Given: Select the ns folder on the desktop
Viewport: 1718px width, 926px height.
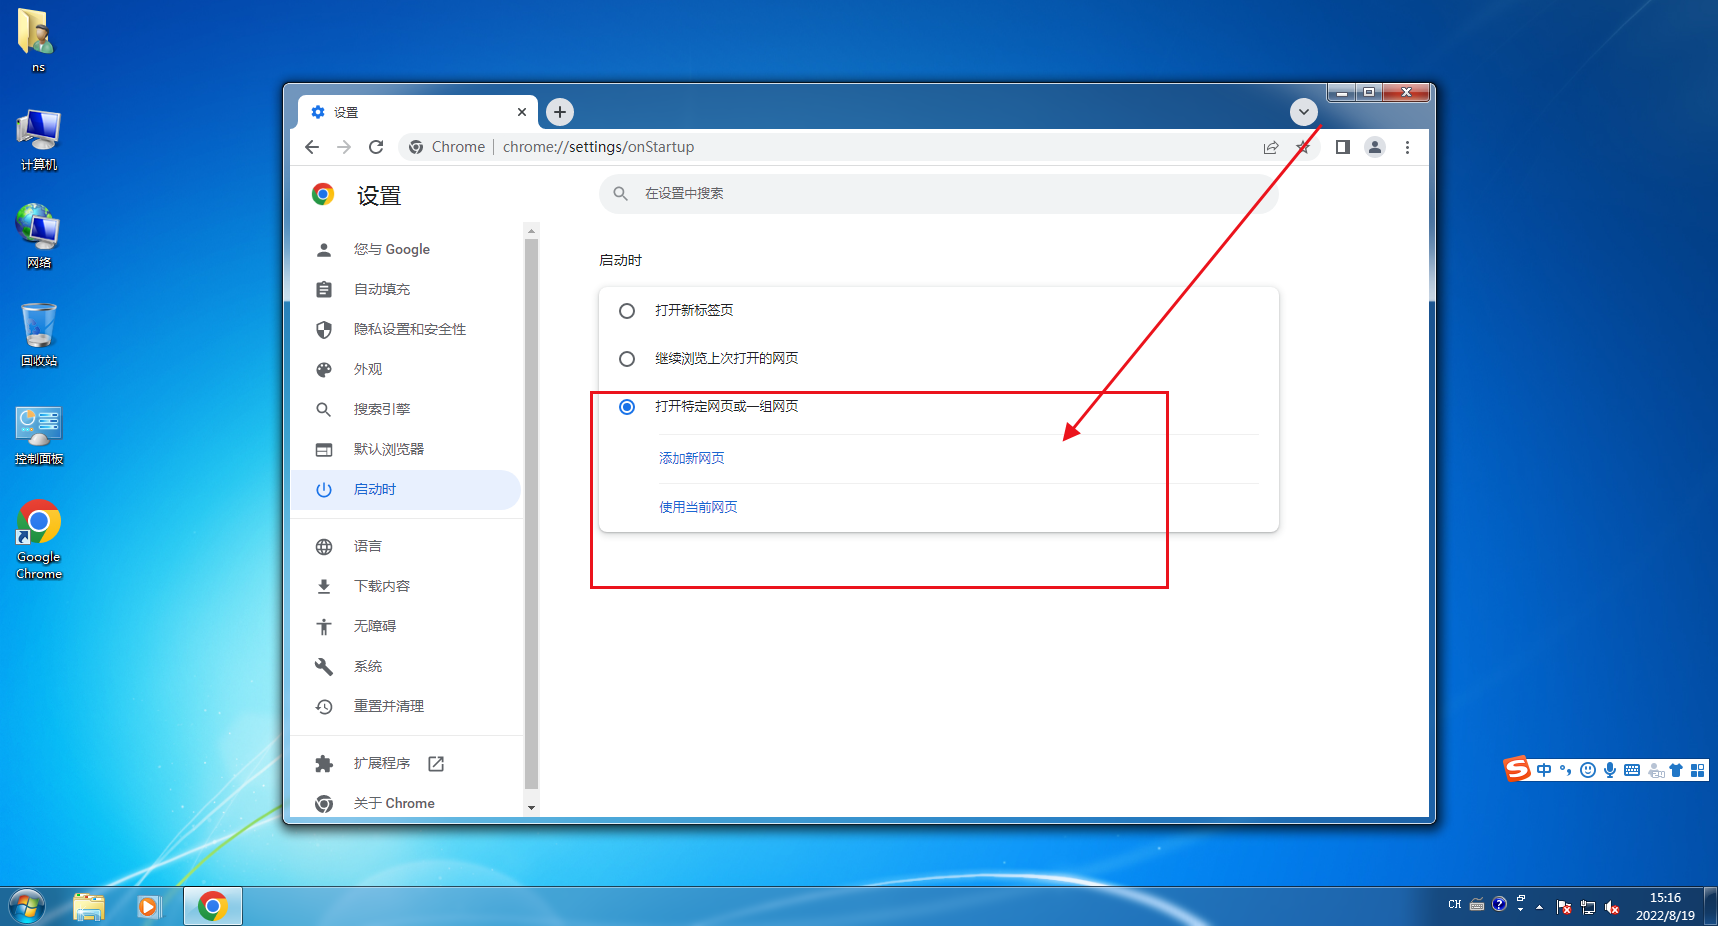Looking at the screenshot, I should pos(38,40).
